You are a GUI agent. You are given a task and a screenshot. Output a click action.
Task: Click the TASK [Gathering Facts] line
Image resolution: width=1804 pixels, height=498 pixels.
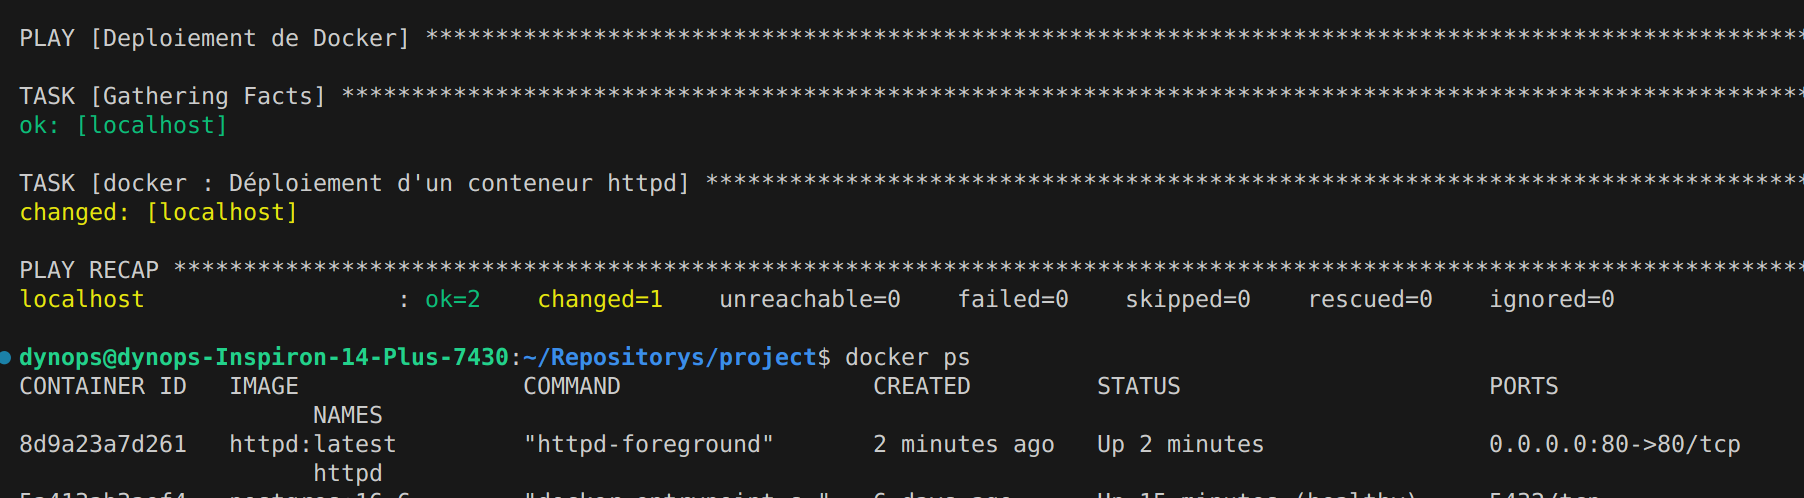tap(173, 96)
